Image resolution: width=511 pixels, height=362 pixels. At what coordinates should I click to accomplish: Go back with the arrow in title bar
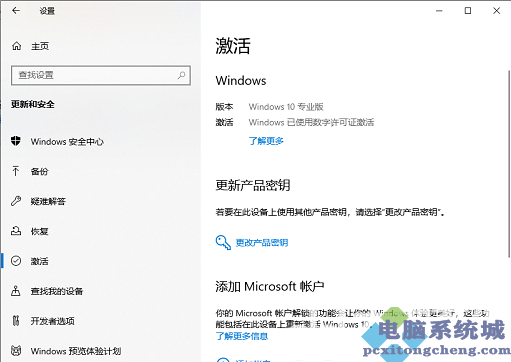[x=16, y=11]
